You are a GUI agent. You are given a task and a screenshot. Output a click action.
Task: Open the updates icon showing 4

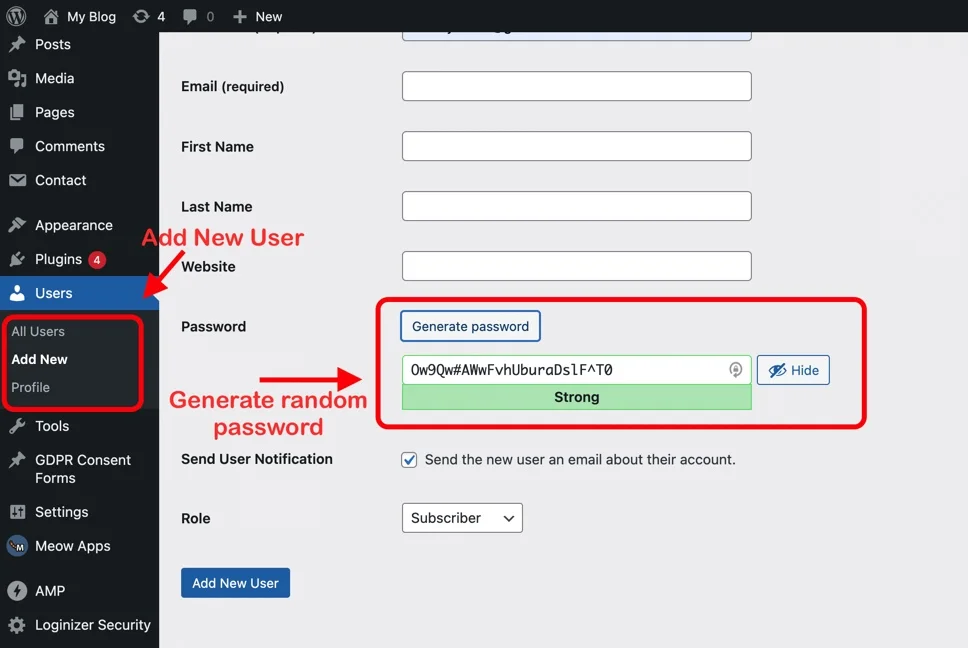point(141,16)
